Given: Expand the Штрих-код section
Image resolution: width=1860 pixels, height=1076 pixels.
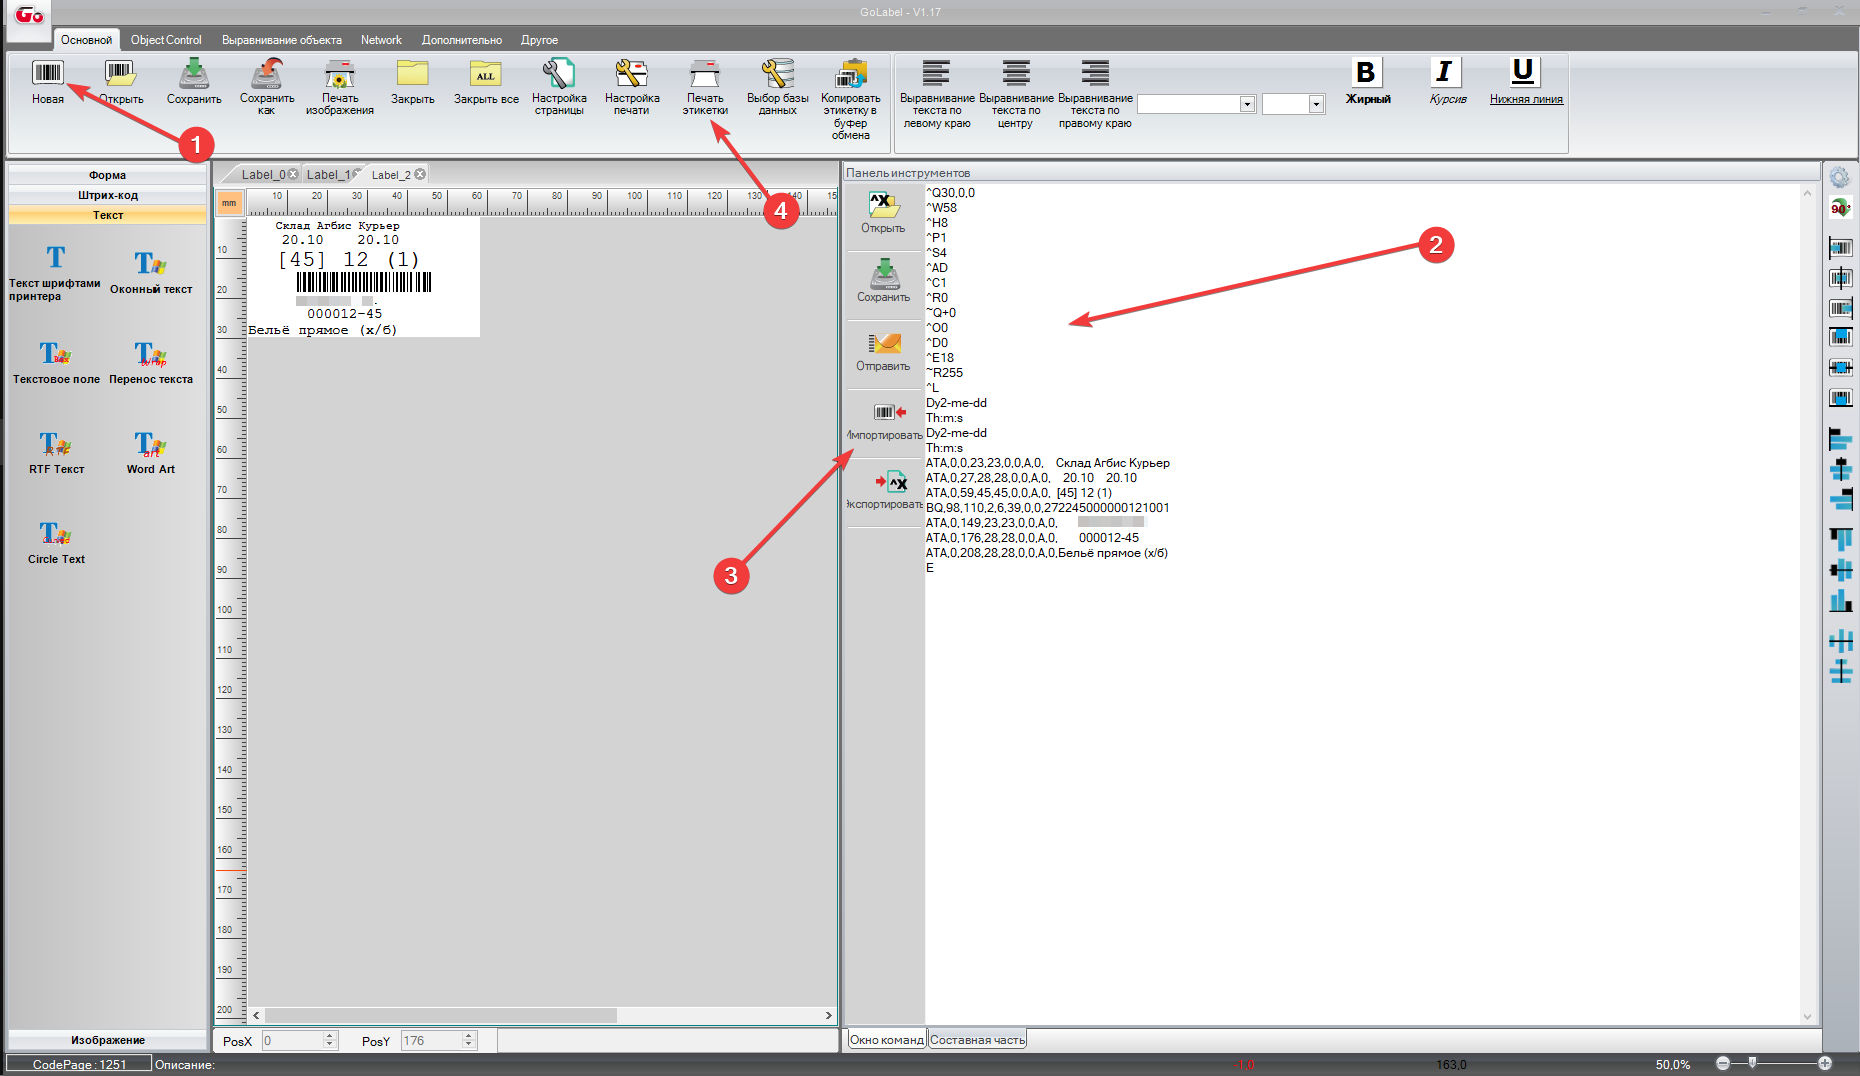Looking at the screenshot, I should click(x=107, y=195).
